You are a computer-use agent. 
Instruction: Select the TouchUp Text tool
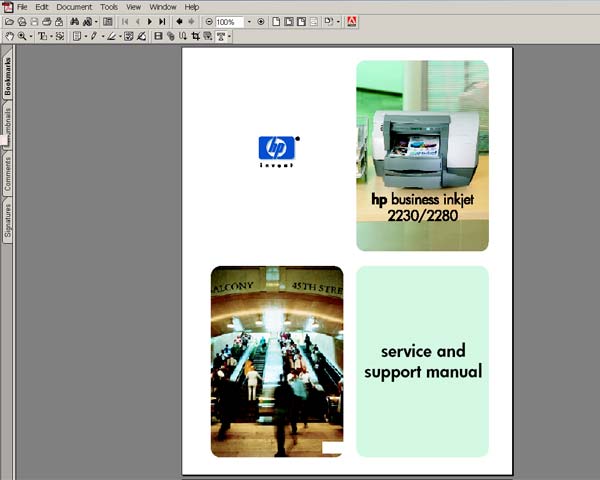pyautogui.click(x=221, y=36)
